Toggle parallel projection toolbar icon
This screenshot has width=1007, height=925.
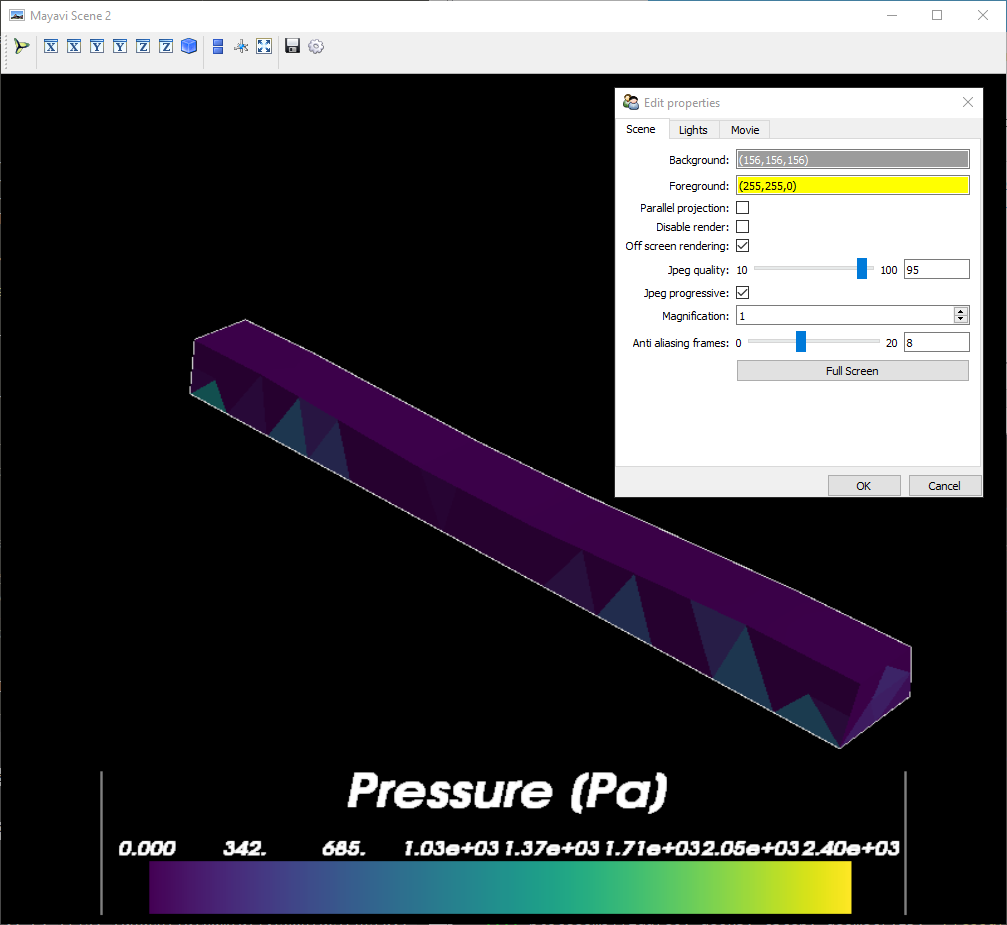(218, 46)
